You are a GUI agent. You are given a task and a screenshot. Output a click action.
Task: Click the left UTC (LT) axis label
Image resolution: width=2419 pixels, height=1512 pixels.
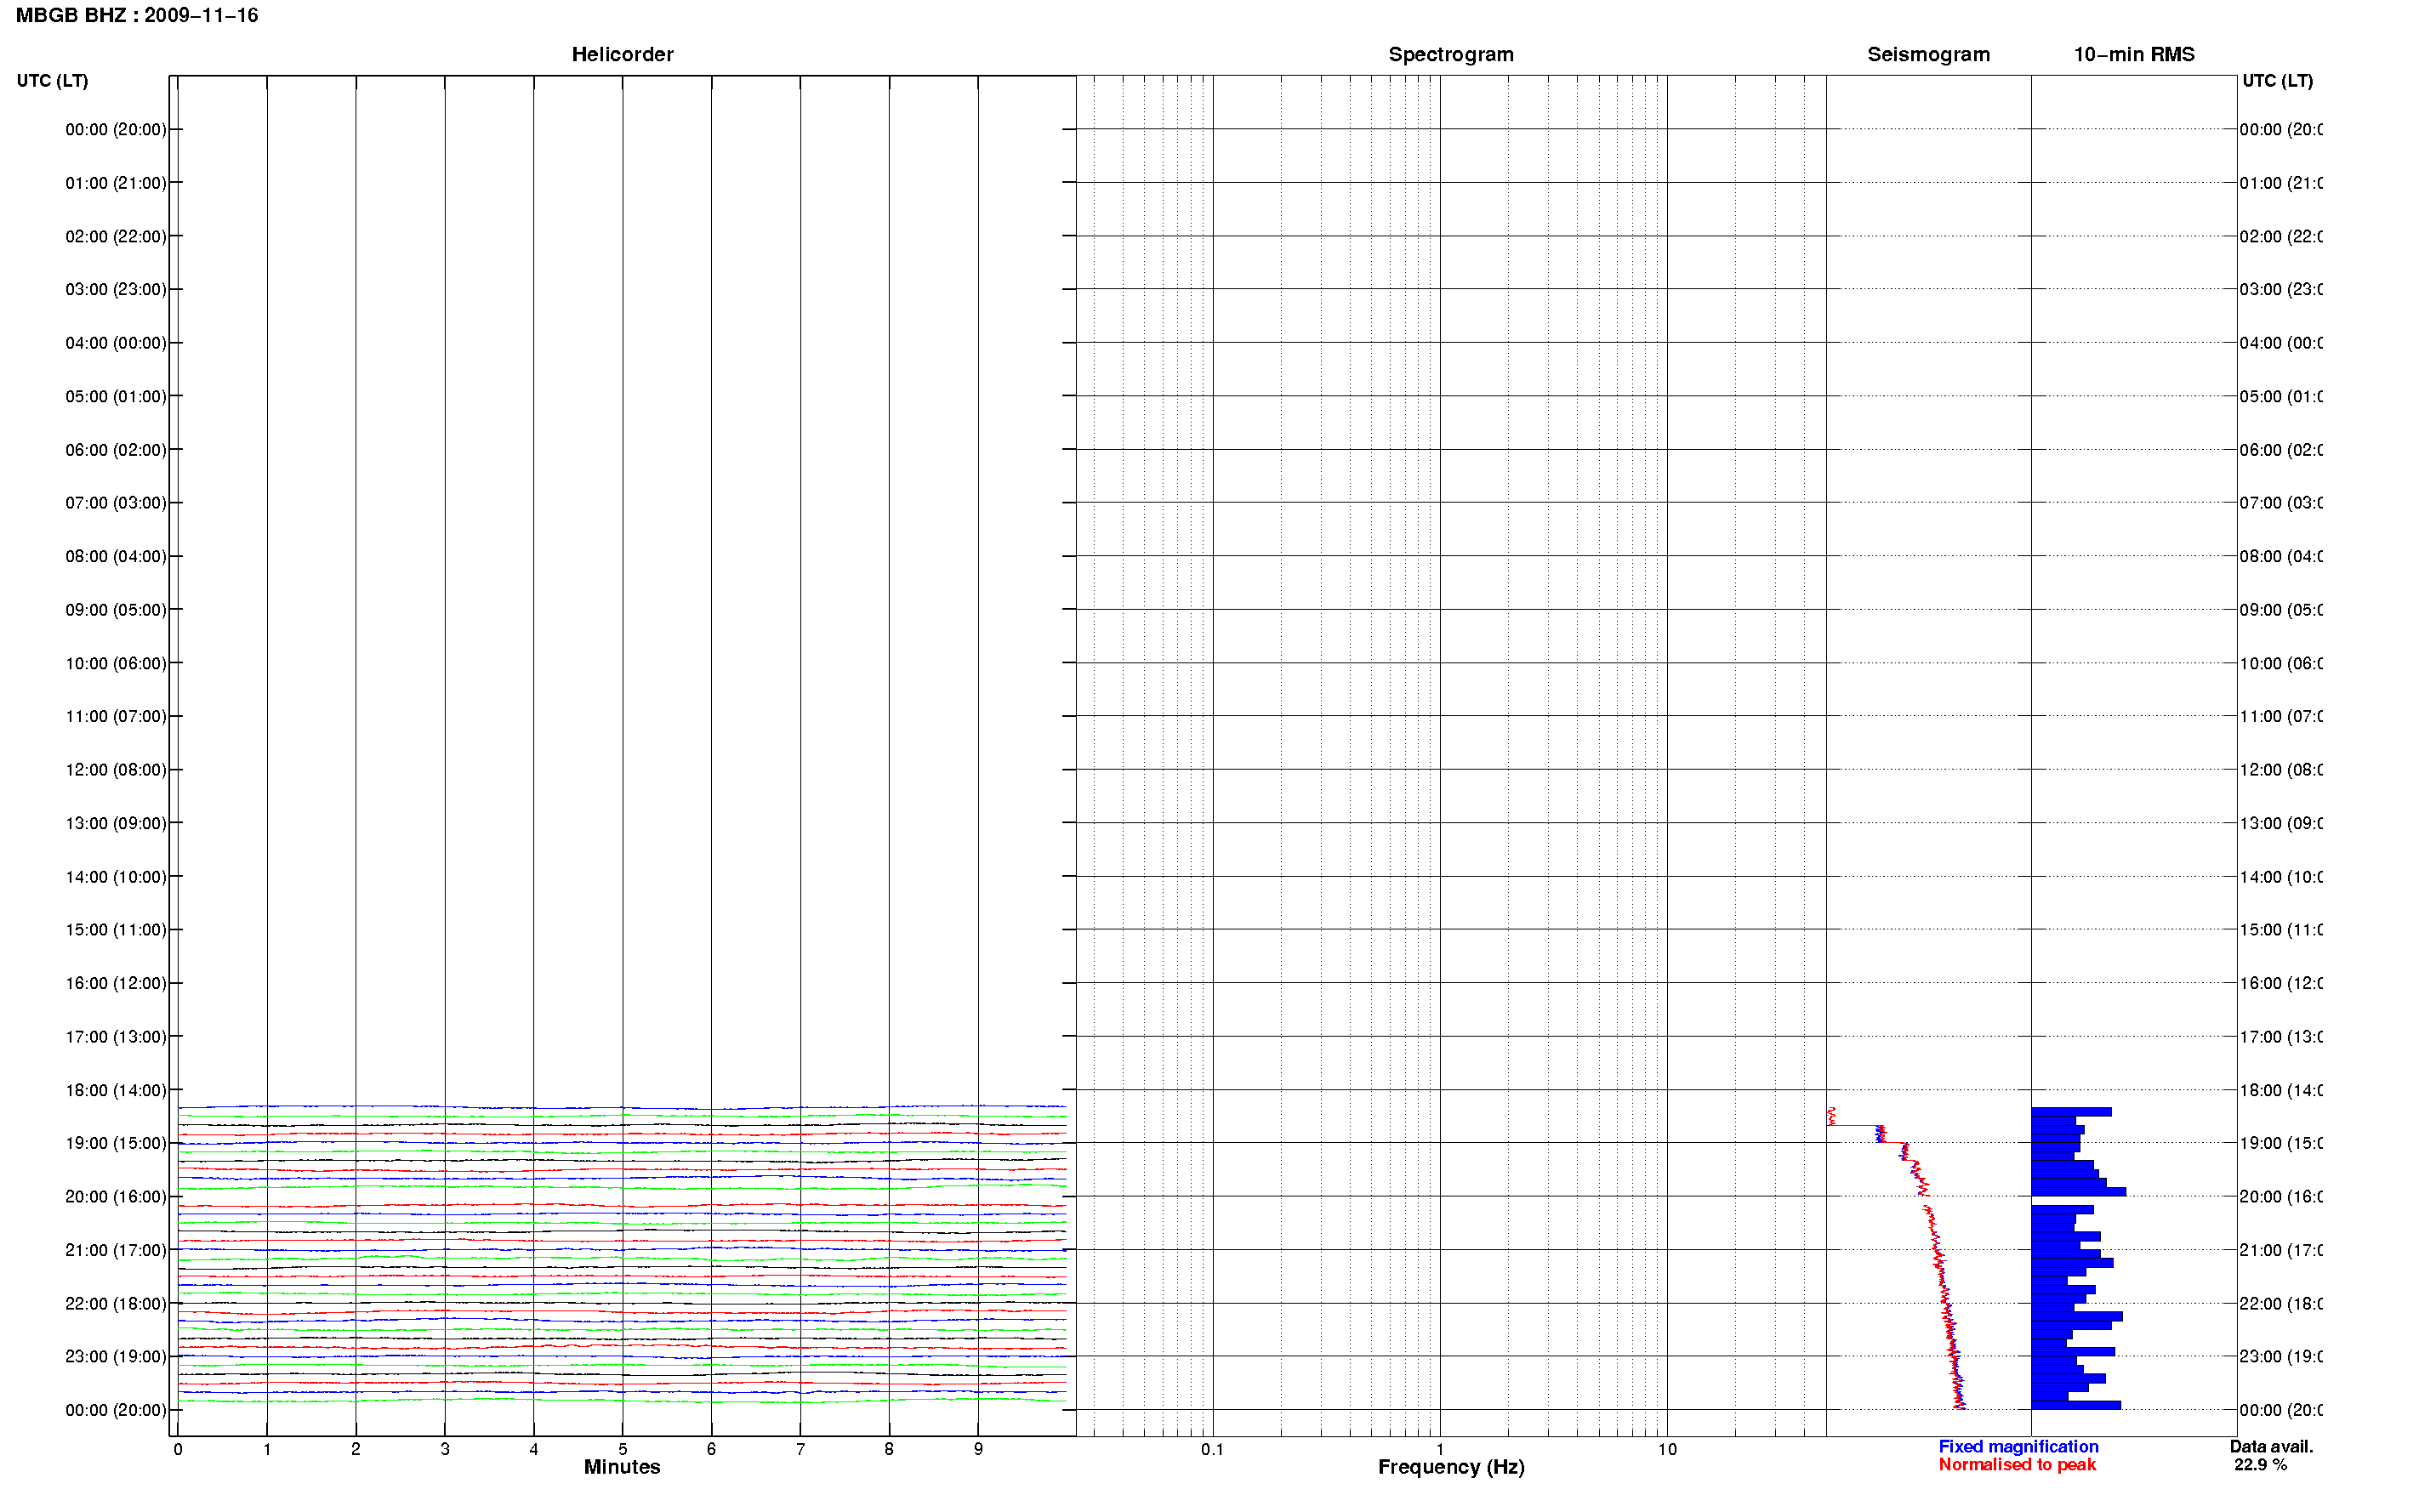(x=52, y=81)
